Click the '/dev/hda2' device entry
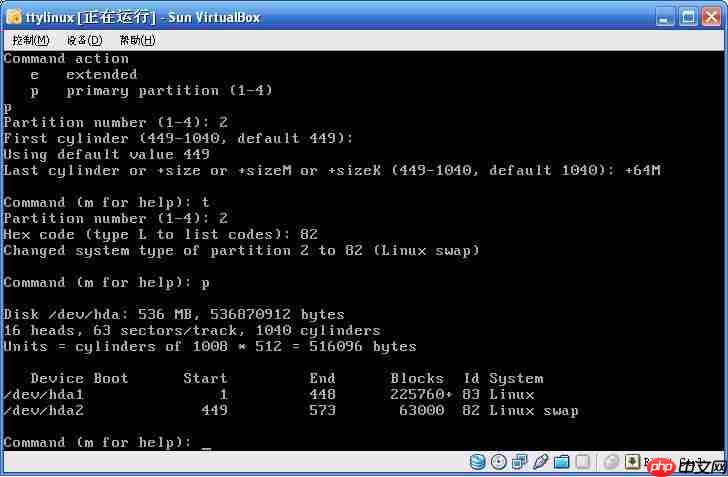 [44, 411]
